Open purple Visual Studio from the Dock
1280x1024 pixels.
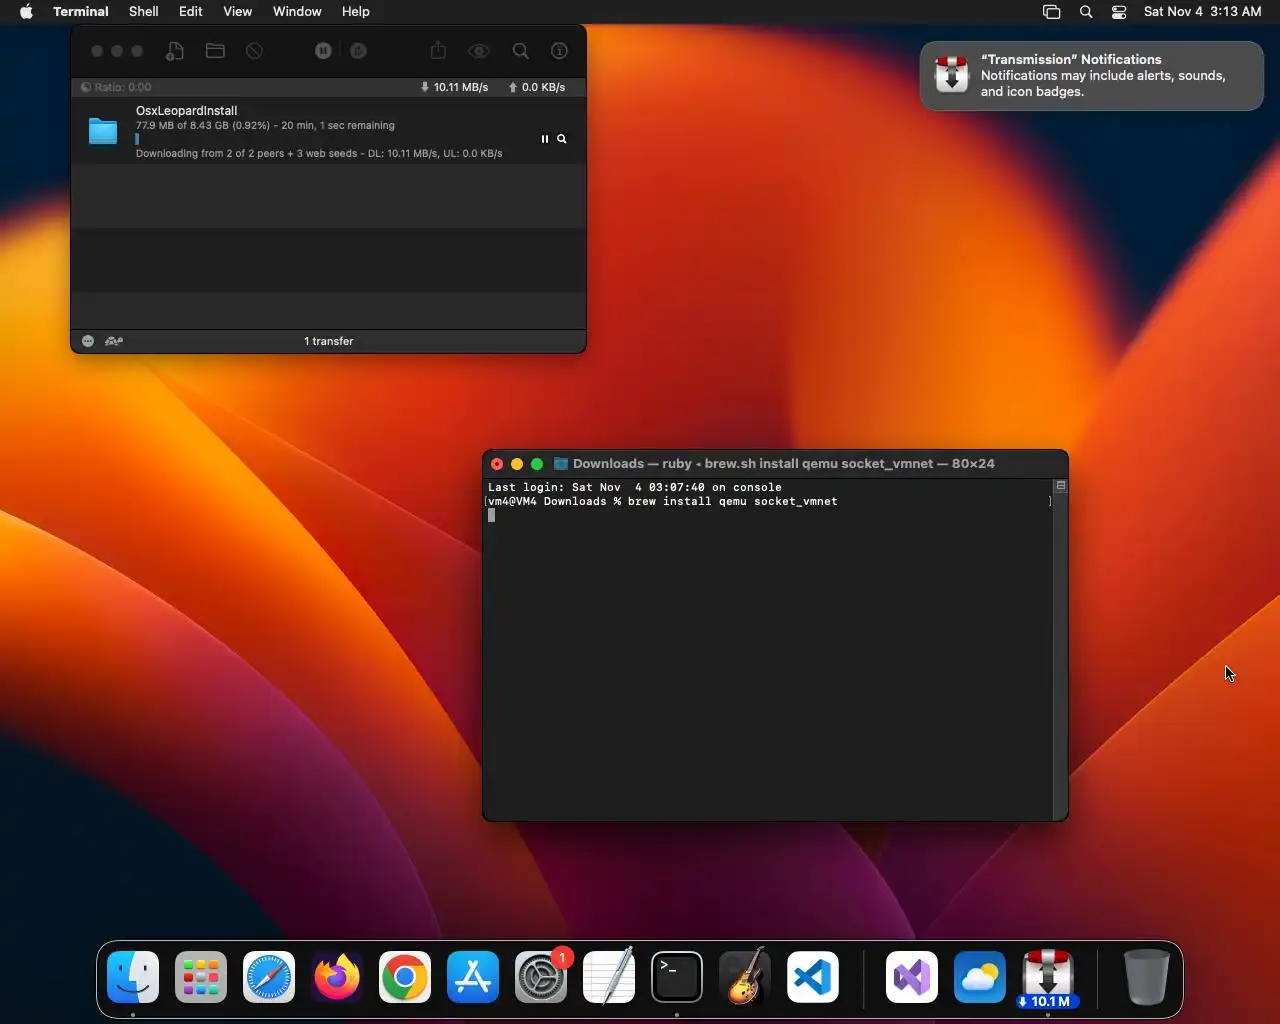coord(912,977)
